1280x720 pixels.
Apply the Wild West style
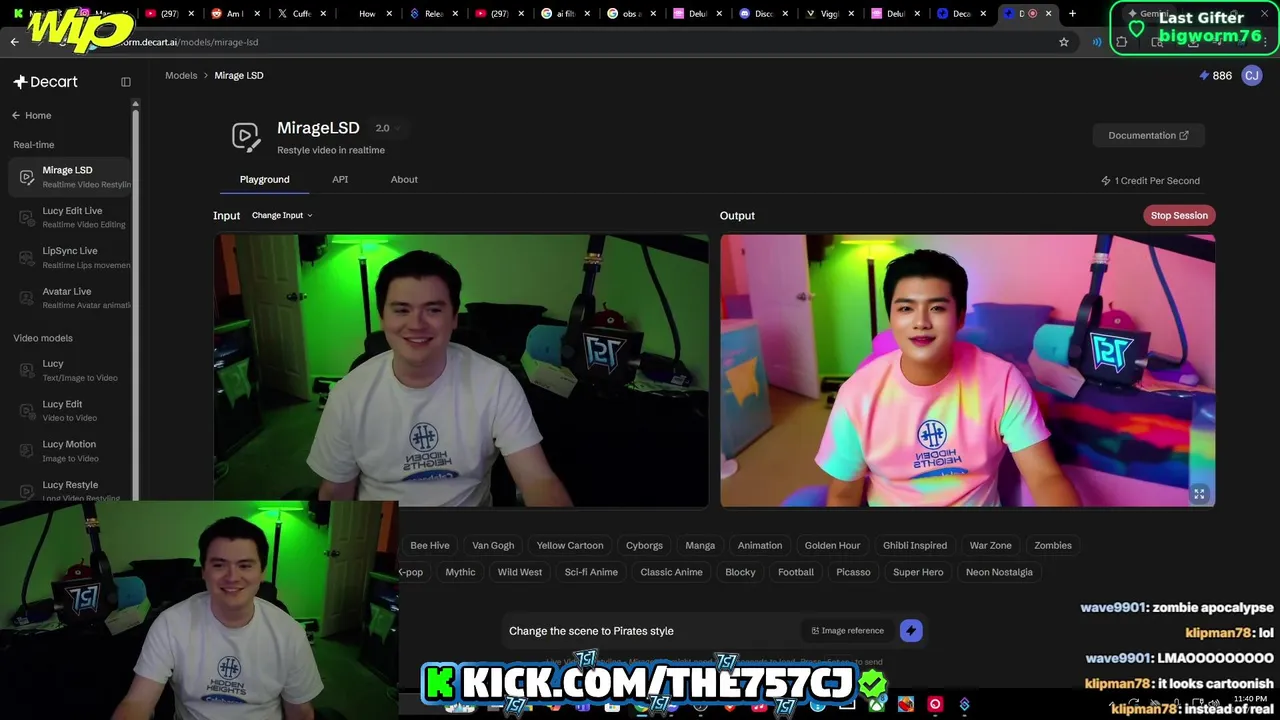tap(520, 572)
